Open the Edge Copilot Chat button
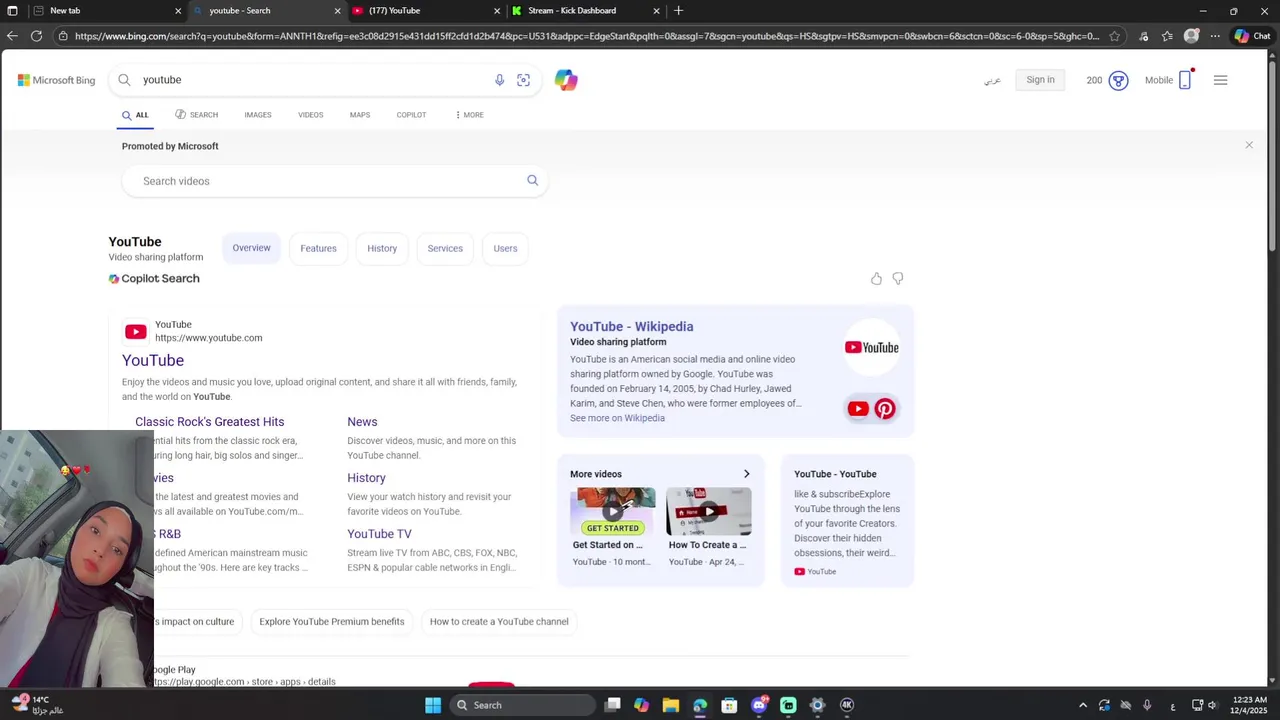Image resolution: width=1280 pixels, height=720 pixels. [x=1252, y=36]
